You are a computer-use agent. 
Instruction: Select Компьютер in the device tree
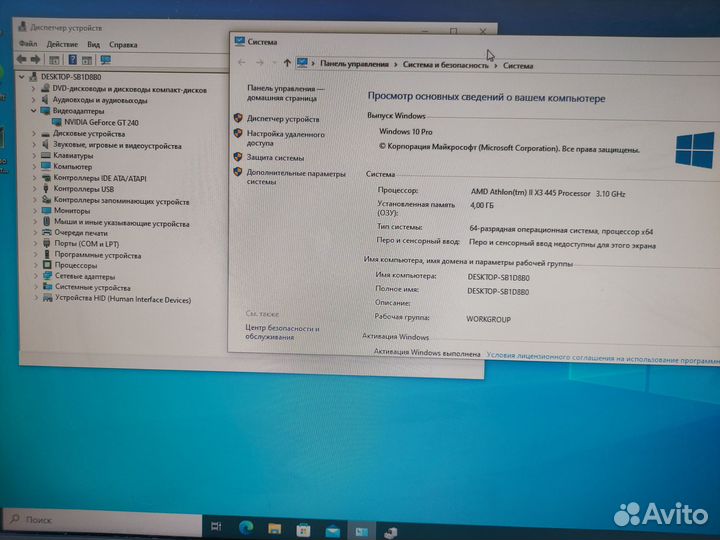tap(72, 167)
